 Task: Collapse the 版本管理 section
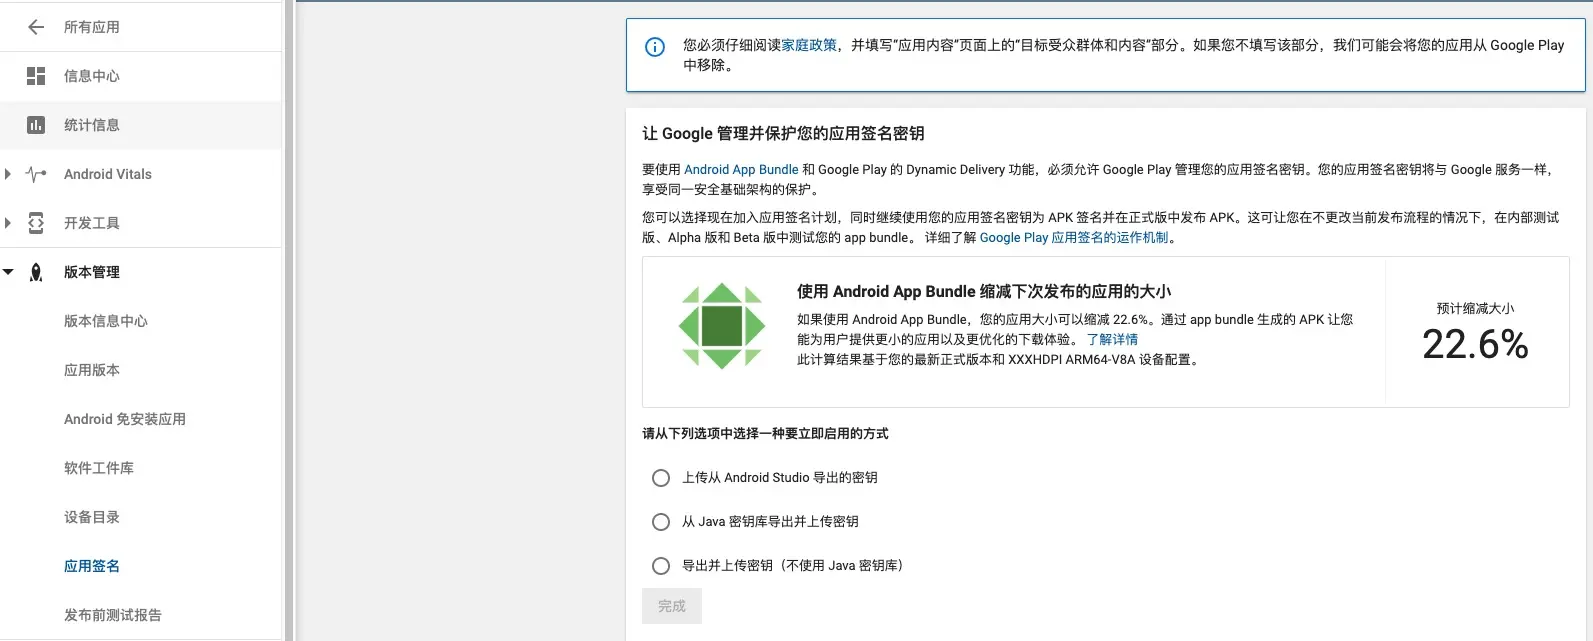click(x=10, y=272)
